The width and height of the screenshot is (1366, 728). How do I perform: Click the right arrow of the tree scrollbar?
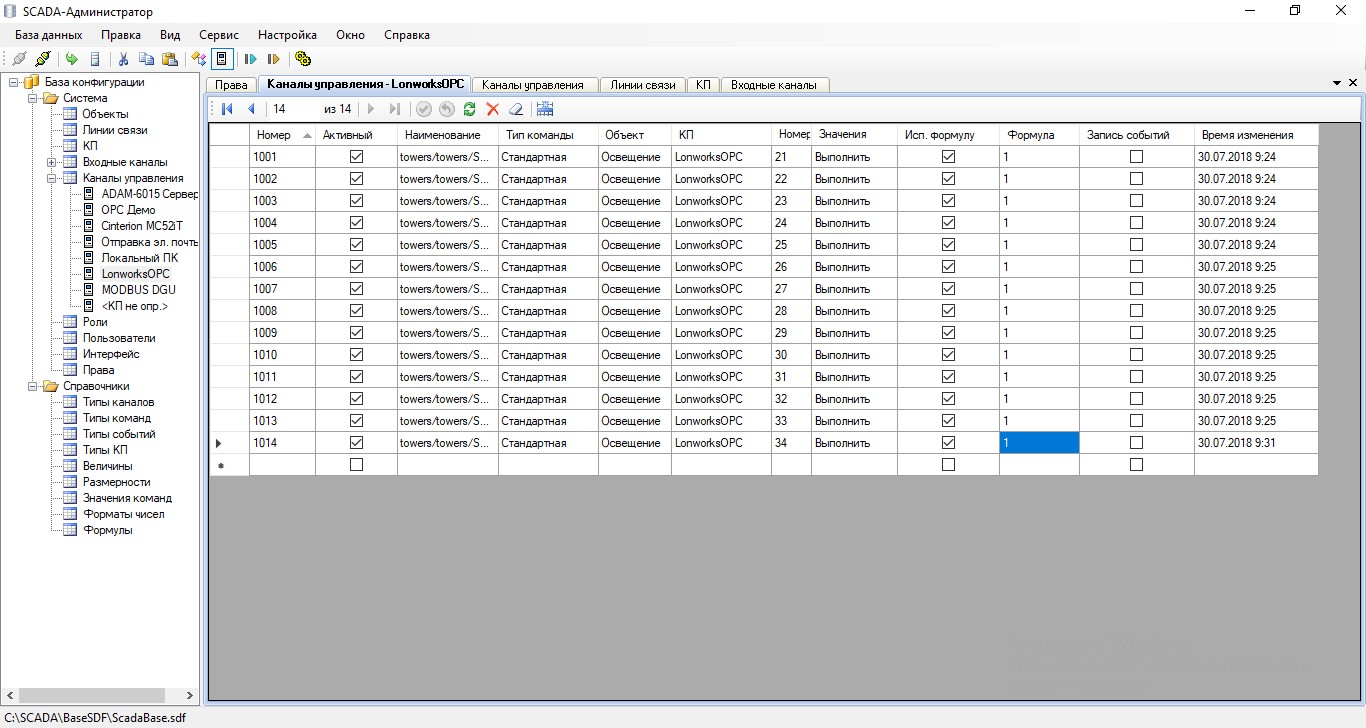pos(190,695)
